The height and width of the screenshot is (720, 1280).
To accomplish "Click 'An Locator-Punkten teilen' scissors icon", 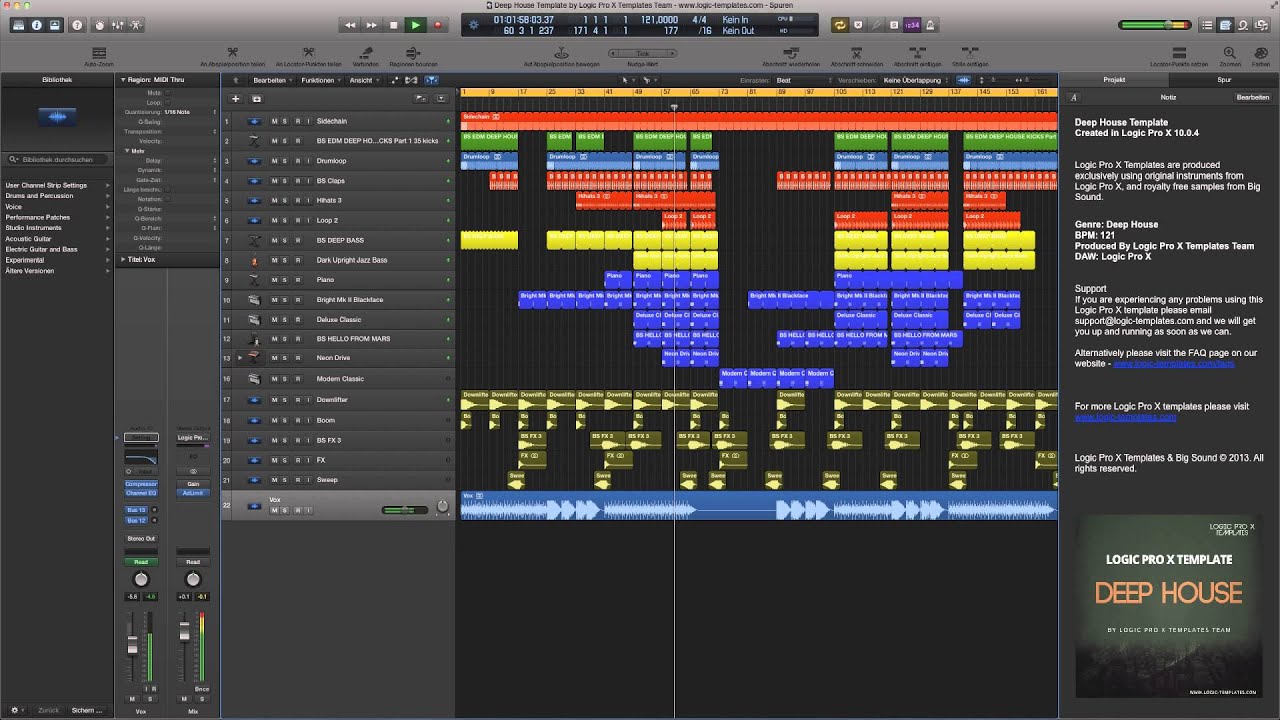I will [x=308, y=52].
